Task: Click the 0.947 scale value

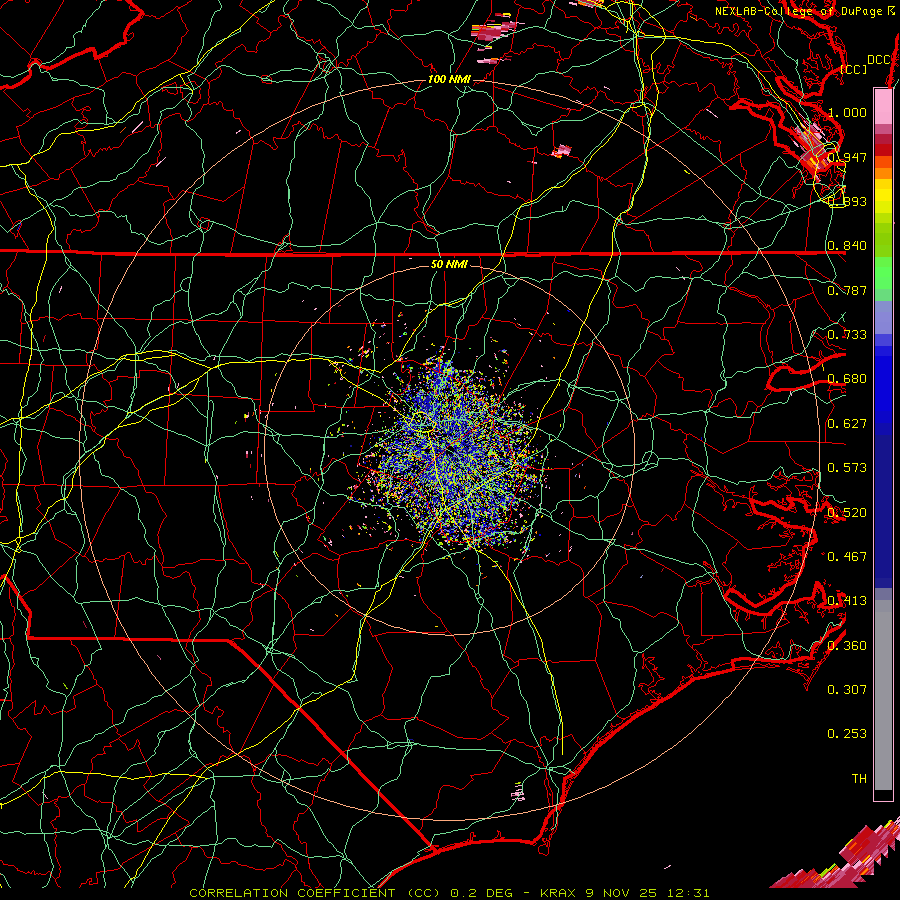Action: click(847, 157)
